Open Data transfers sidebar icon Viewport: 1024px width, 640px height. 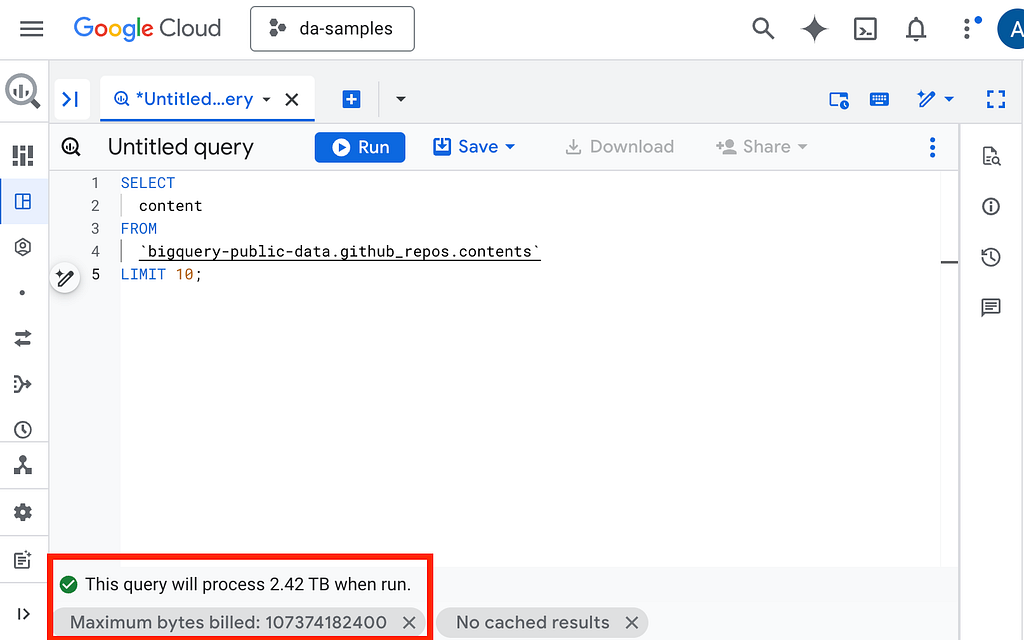pyautogui.click(x=23, y=338)
